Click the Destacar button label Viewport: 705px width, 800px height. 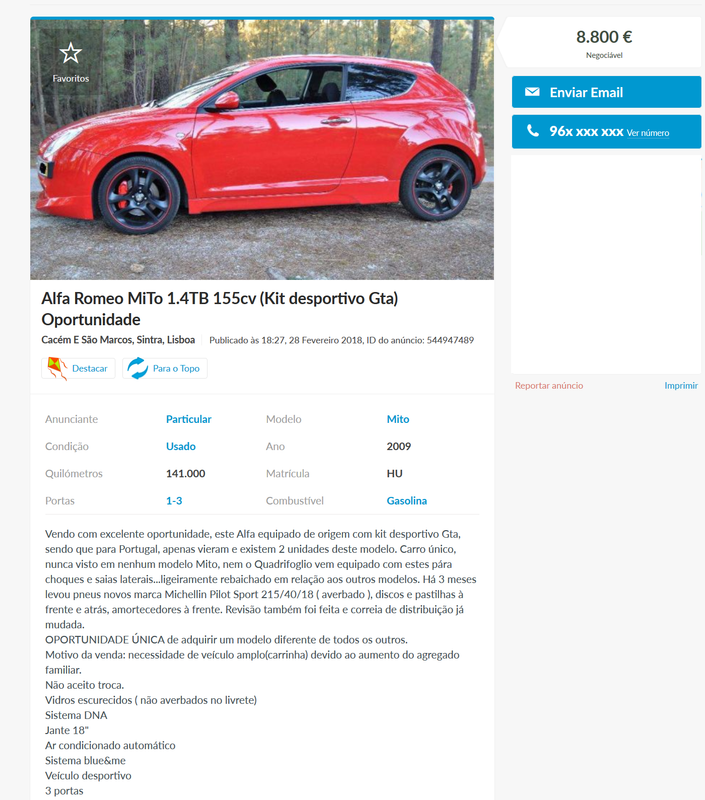point(90,368)
